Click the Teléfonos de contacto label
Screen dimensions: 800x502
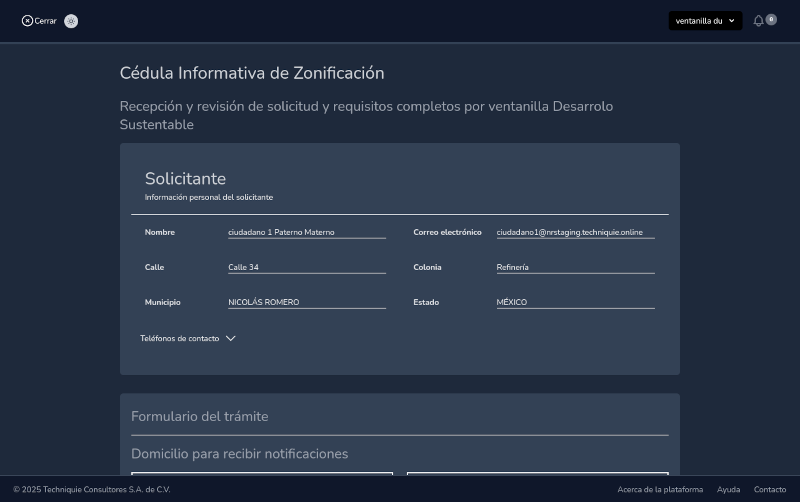tap(179, 339)
